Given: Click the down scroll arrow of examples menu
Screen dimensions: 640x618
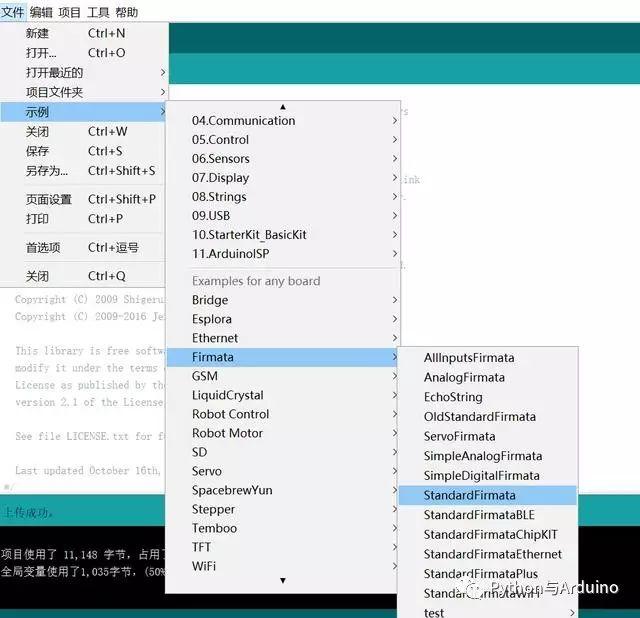Looking at the screenshot, I should click(x=283, y=580).
